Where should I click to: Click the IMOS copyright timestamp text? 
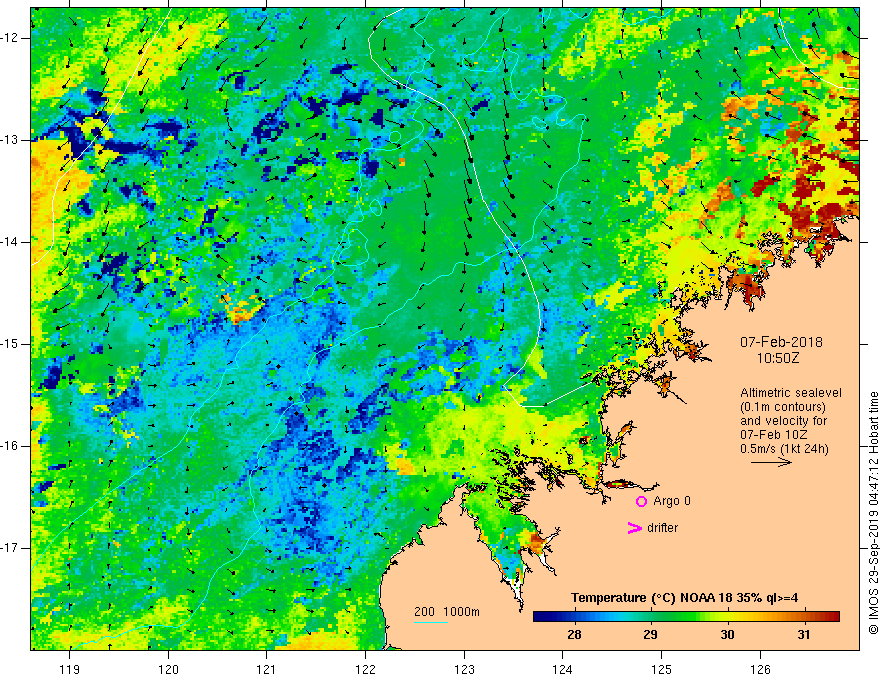tap(873, 513)
